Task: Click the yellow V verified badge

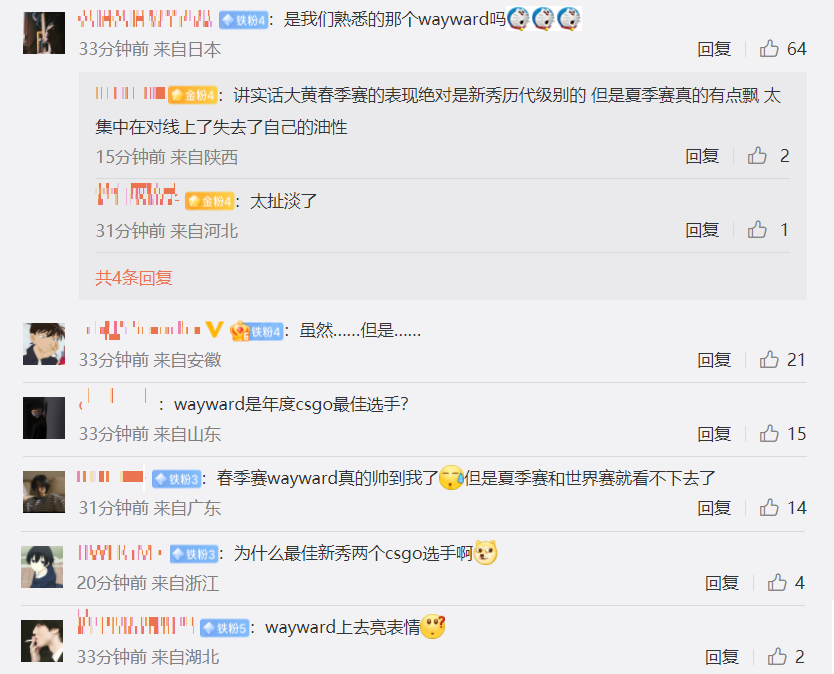Action: (x=214, y=329)
